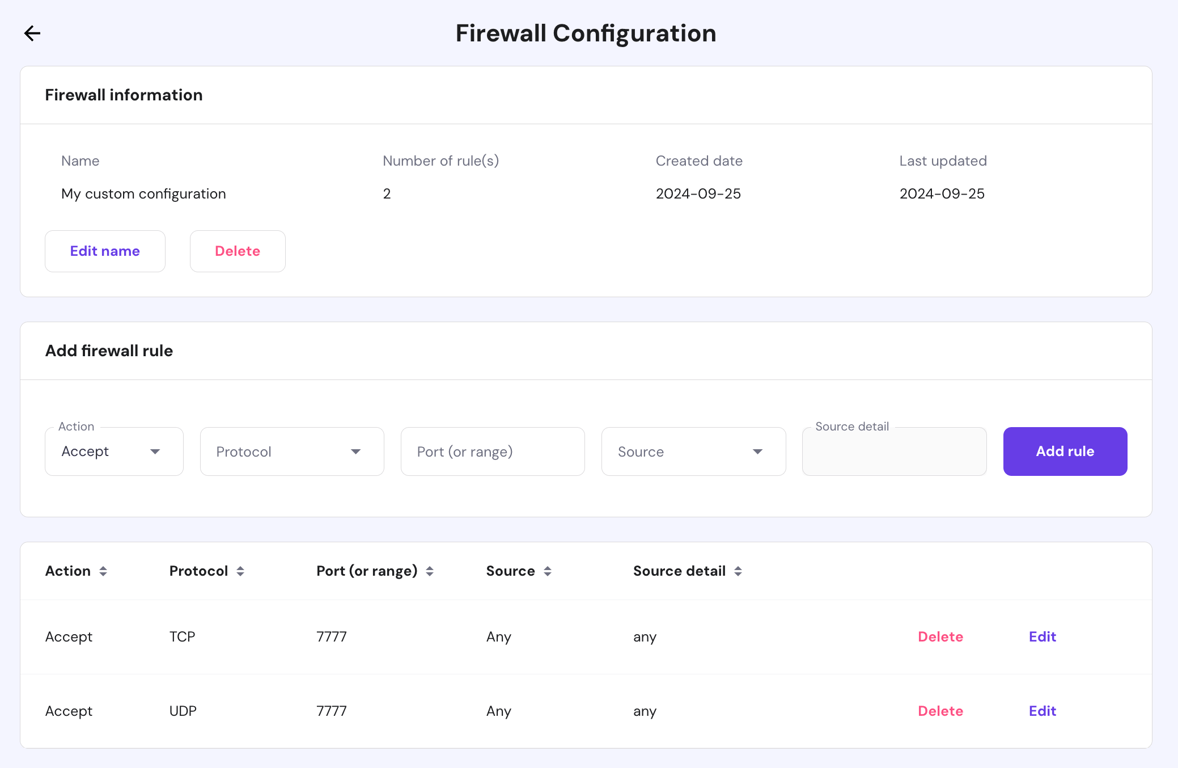Viewport: 1178px width, 768px height.
Task: Delete the TCP firewall rule
Action: click(939, 636)
